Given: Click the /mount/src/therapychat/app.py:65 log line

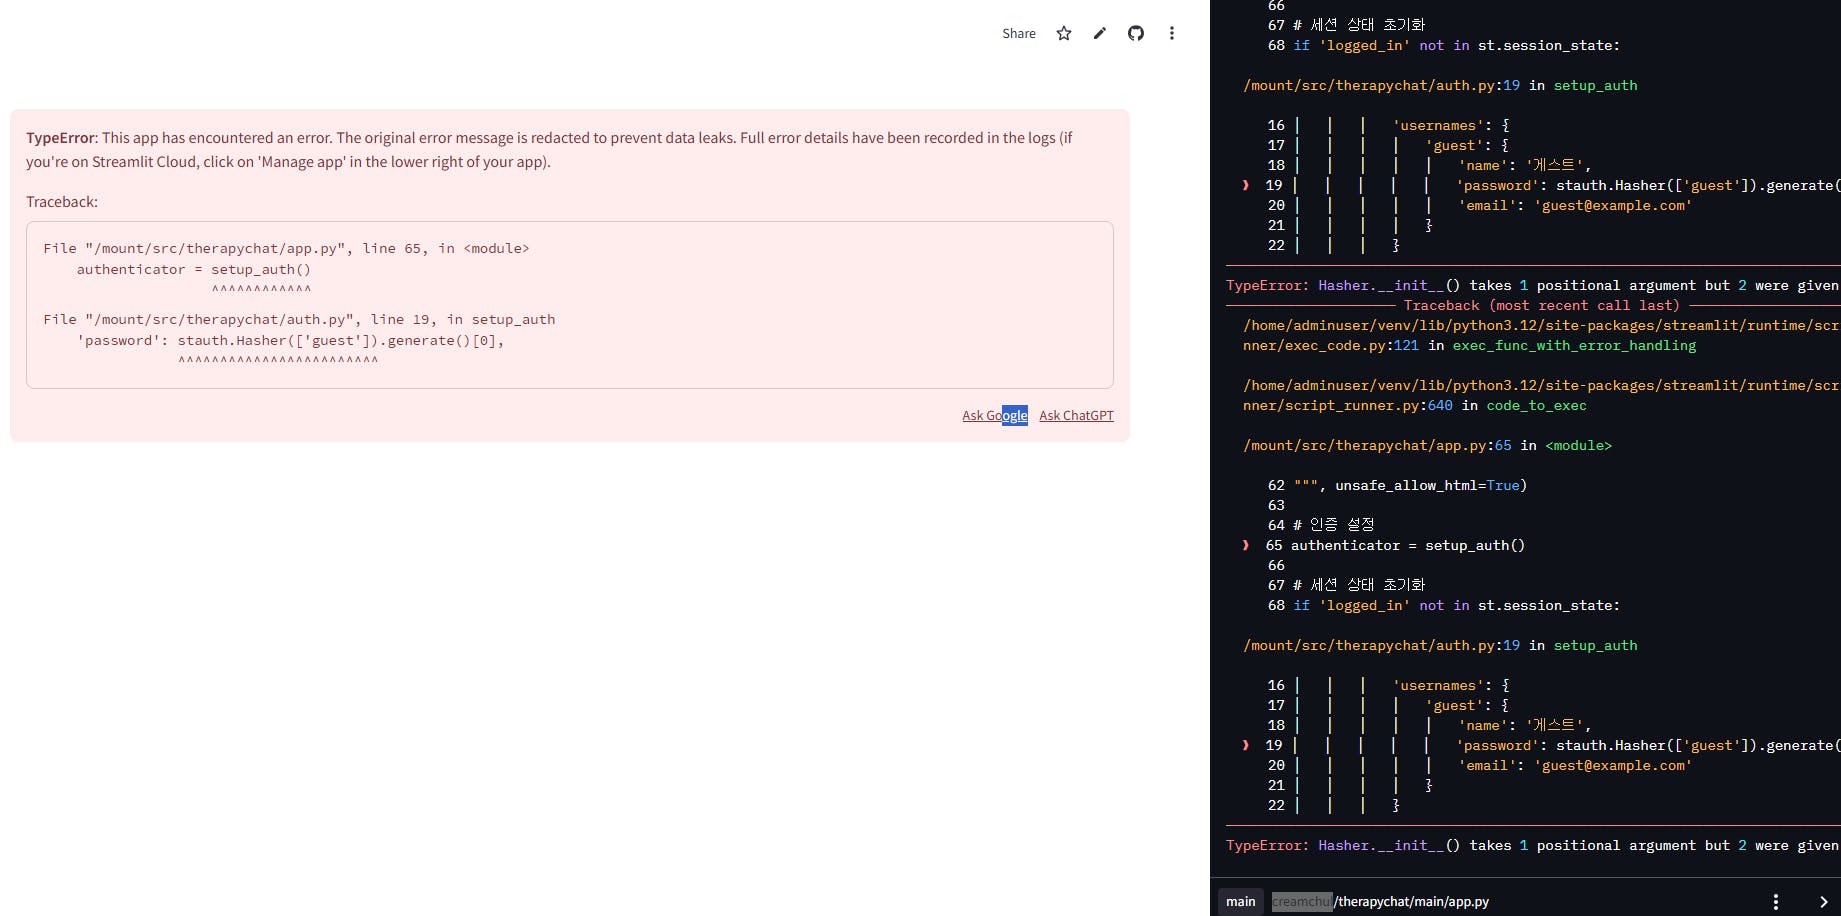Looking at the screenshot, I should point(1427,445).
